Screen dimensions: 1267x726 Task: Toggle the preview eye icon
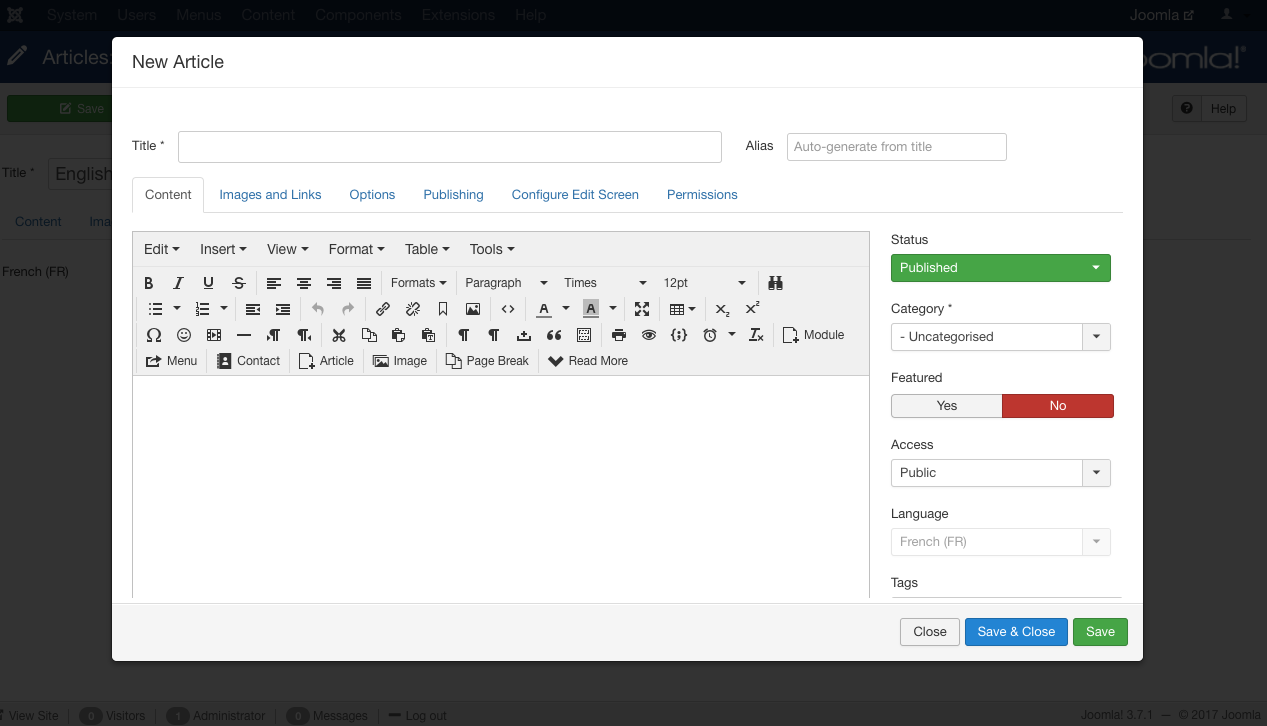click(649, 335)
